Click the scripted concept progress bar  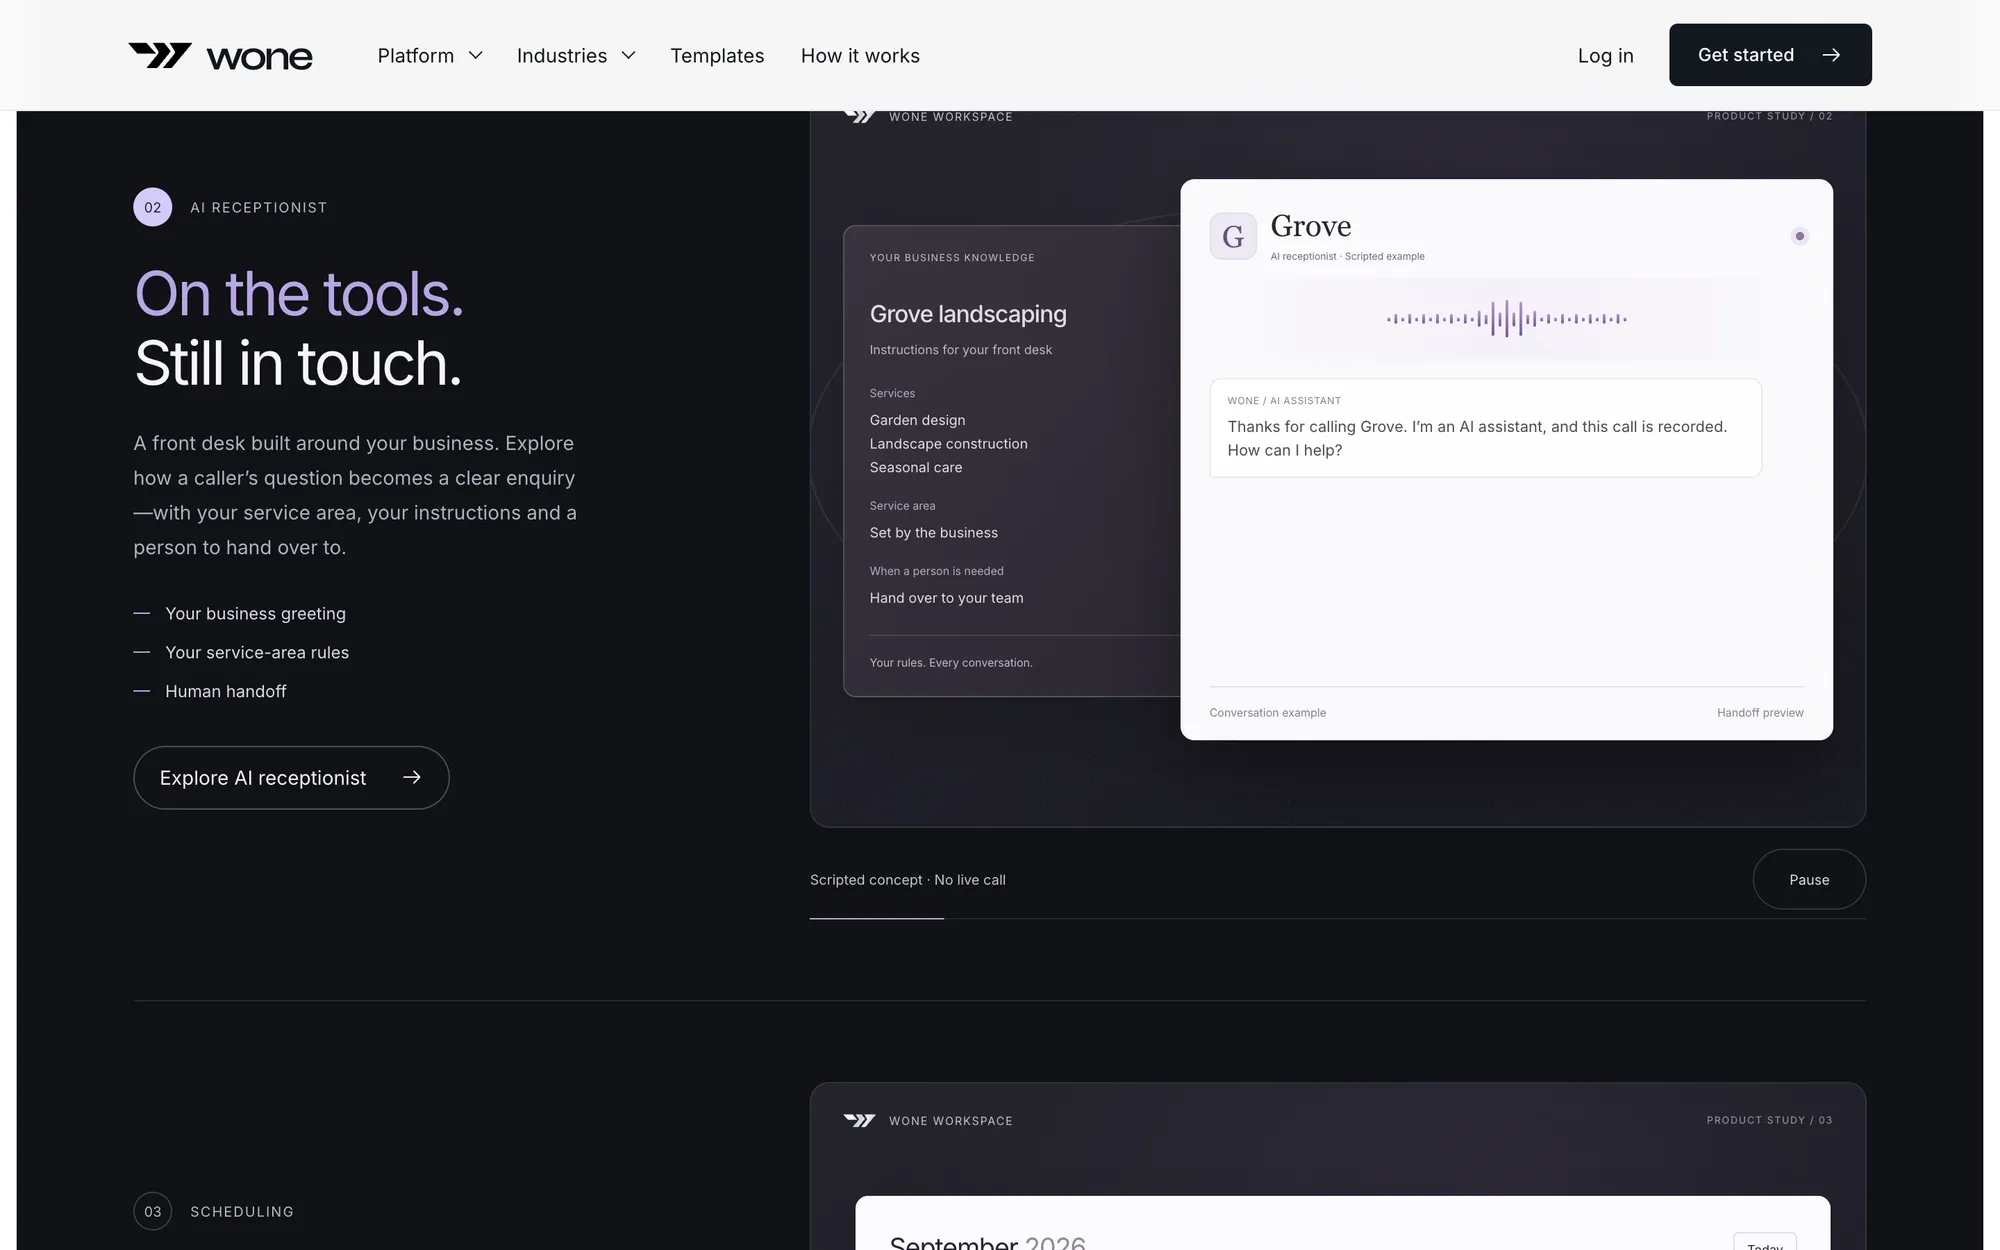pos(1337,918)
